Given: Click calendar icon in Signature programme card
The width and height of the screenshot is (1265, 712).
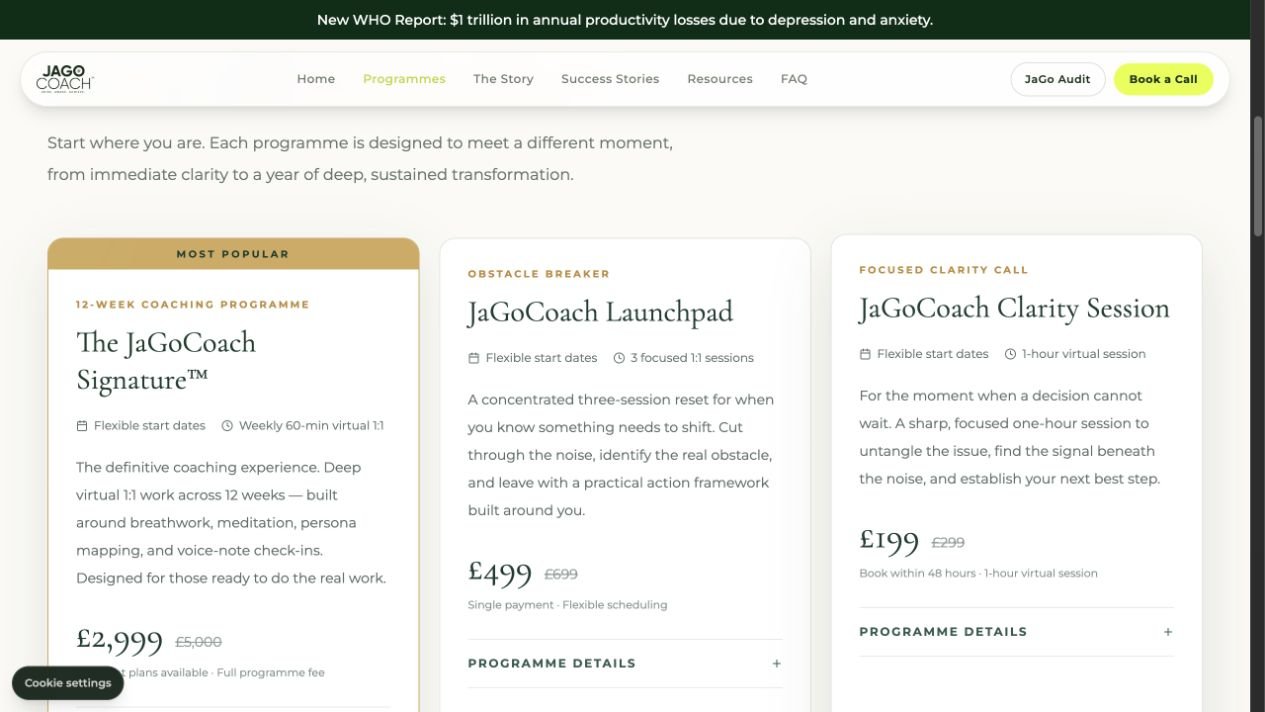Looking at the screenshot, I should click(x=82, y=426).
